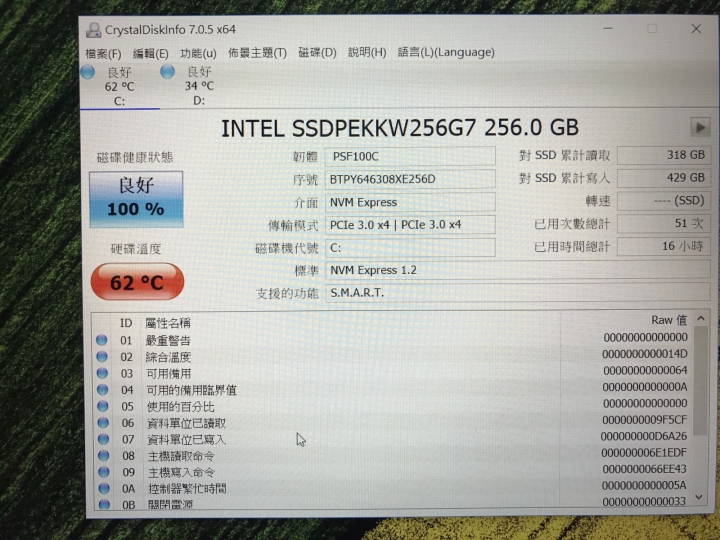Click status orb for attribute 08 主機讀取命令
This screenshot has height=540, width=720.
click(x=104, y=456)
